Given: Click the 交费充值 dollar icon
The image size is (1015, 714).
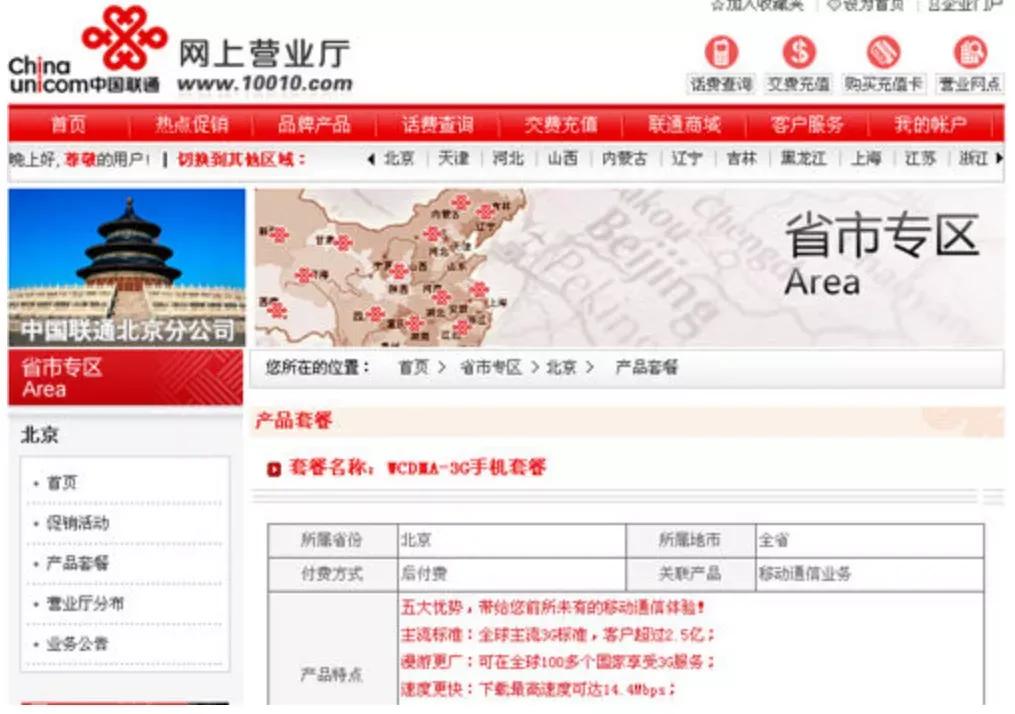Looking at the screenshot, I should [x=799, y=52].
